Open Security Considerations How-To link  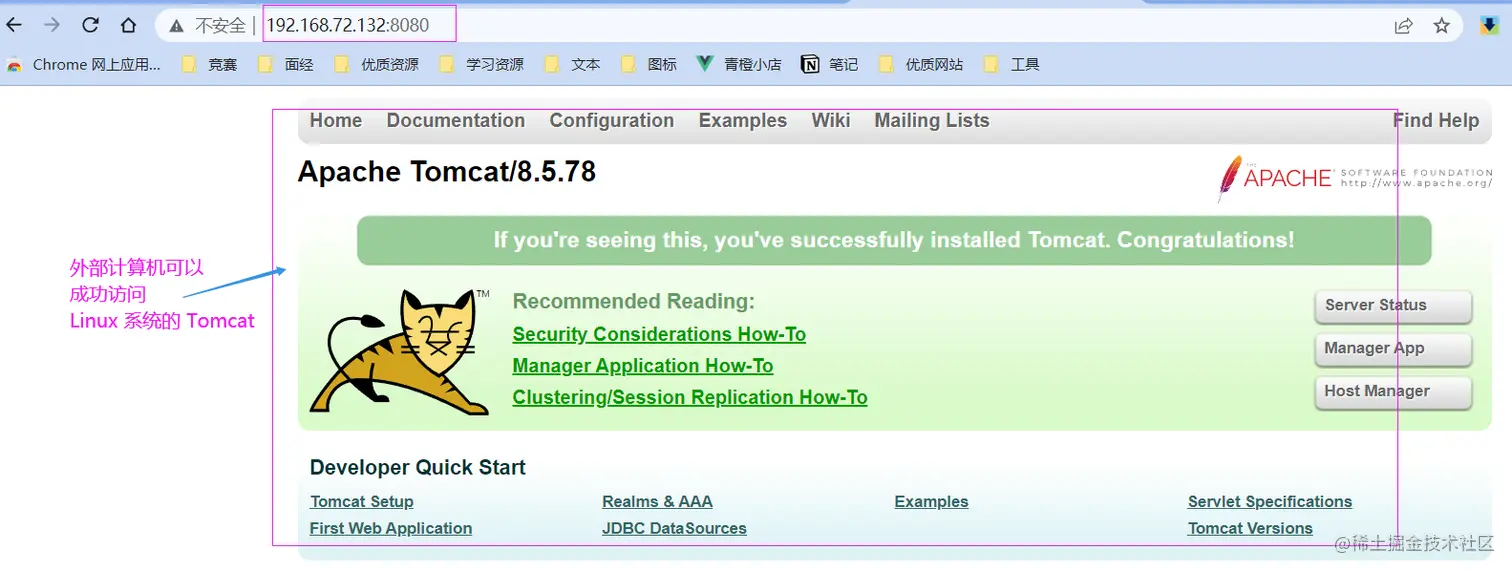pyautogui.click(x=659, y=335)
